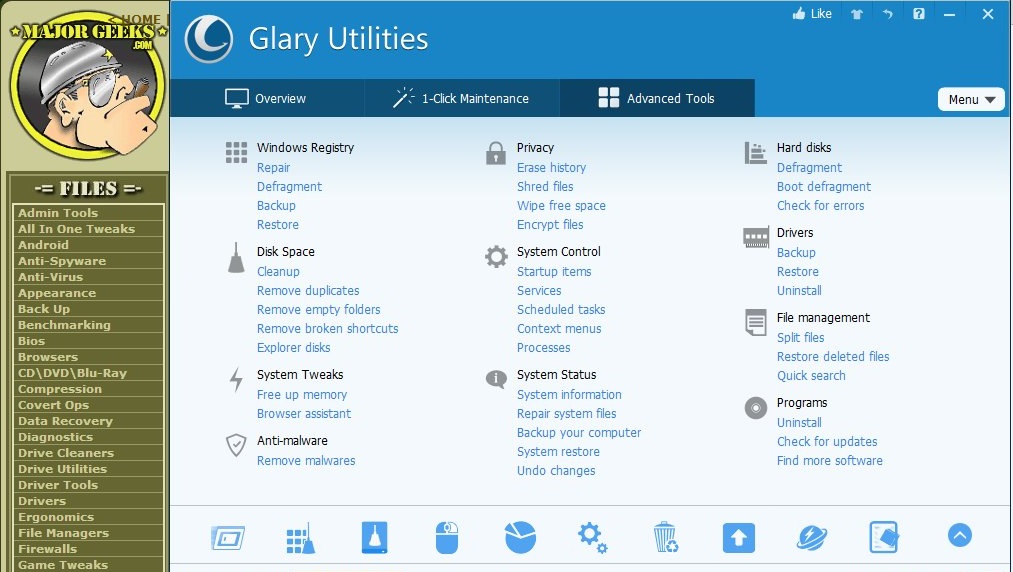This screenshot has width=1013, height=572.
Task: Click the Programs disc icon
Action: (756, 408)
